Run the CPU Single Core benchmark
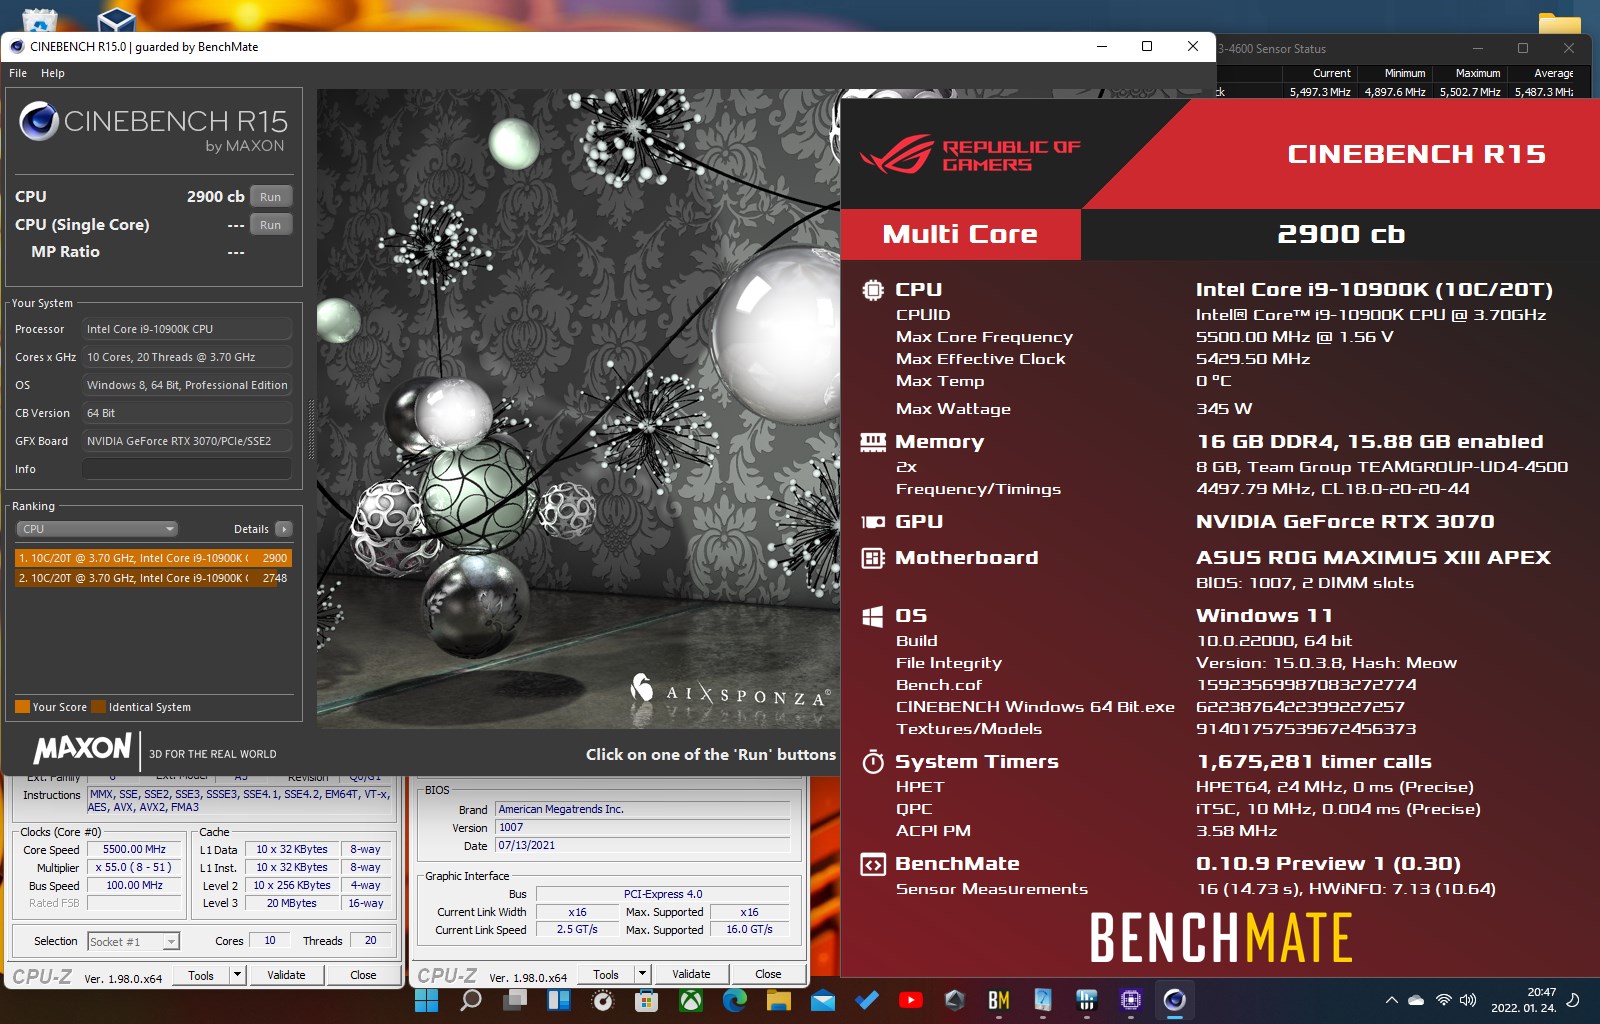The width and height of the screenshot is (1600, 1024). [271, 225]
